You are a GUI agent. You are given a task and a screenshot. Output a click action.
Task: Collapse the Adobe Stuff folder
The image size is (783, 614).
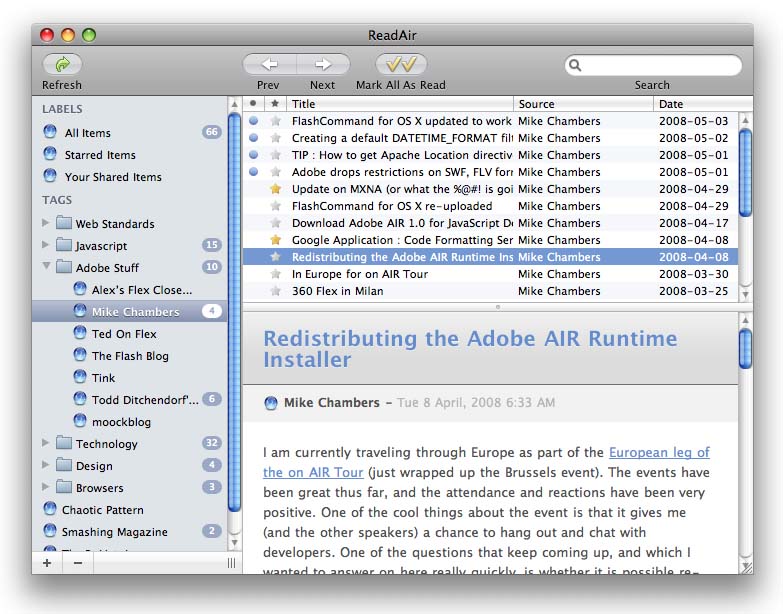pyautogui.click(x=46, y=266)
